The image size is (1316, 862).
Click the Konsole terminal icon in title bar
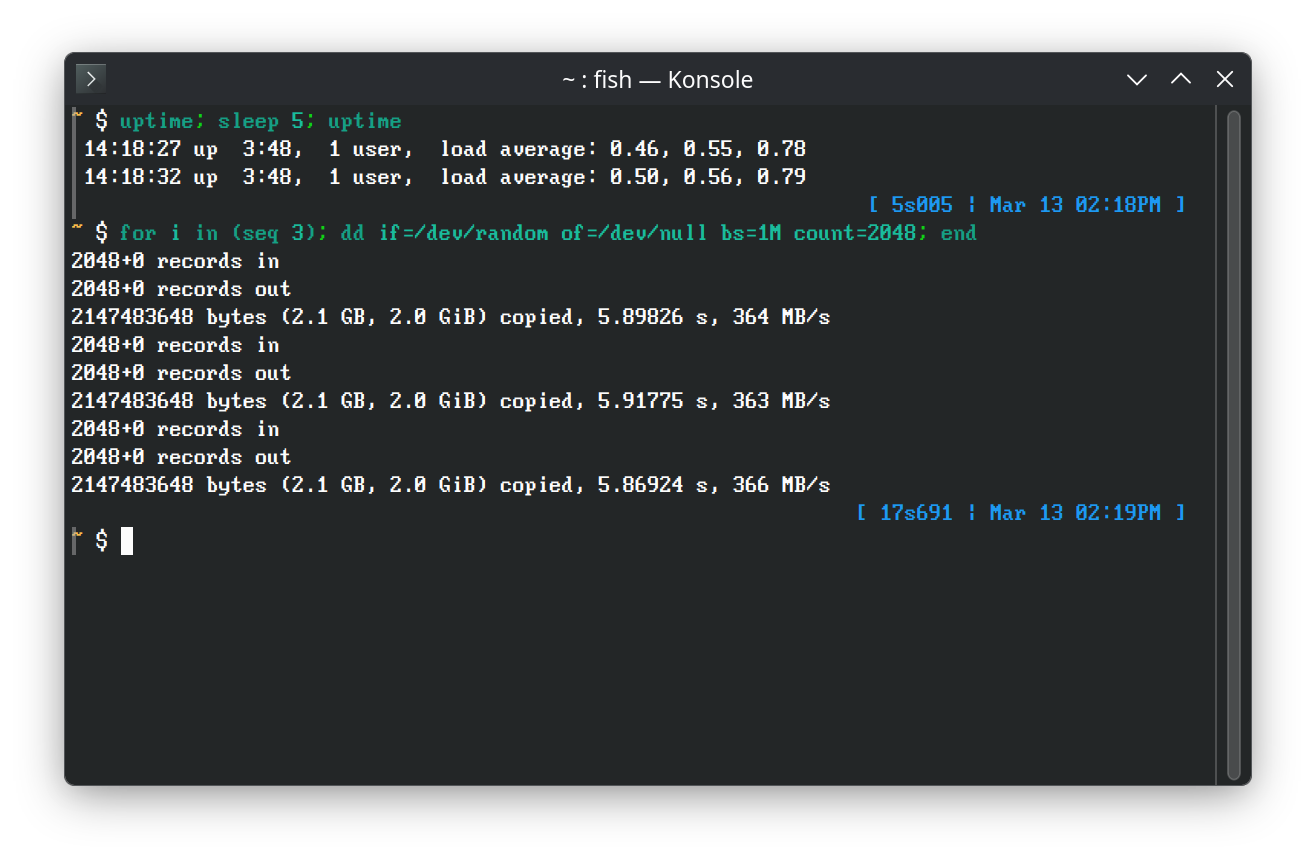(x=91, y=79)
